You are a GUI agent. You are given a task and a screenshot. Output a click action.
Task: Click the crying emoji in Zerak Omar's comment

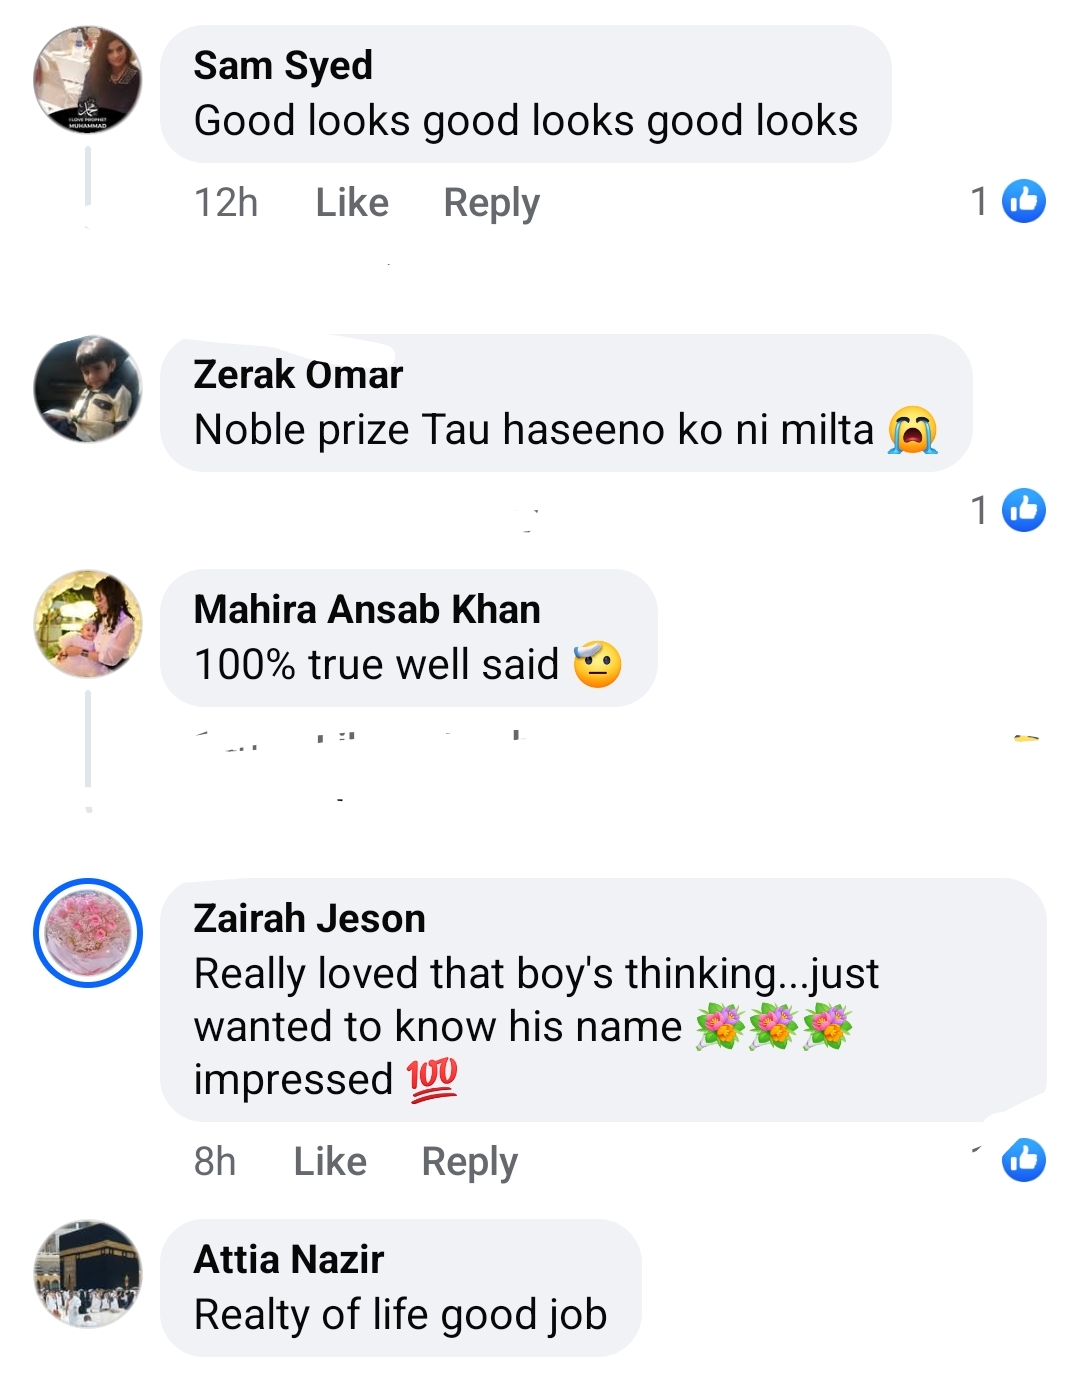click(912, 430)
